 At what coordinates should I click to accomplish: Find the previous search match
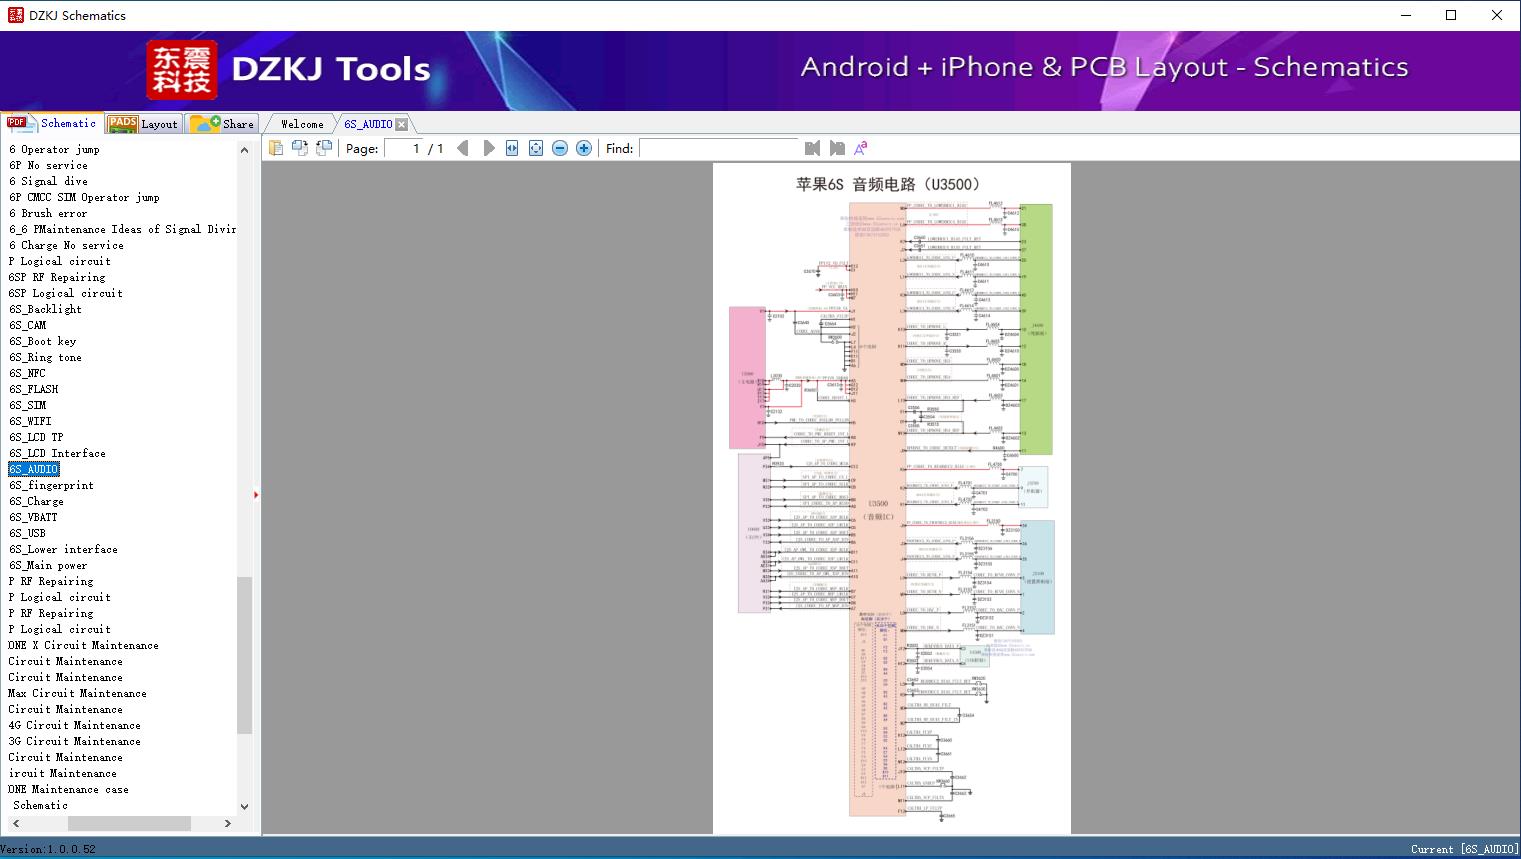pyautogui.click(x=812, y=148)
